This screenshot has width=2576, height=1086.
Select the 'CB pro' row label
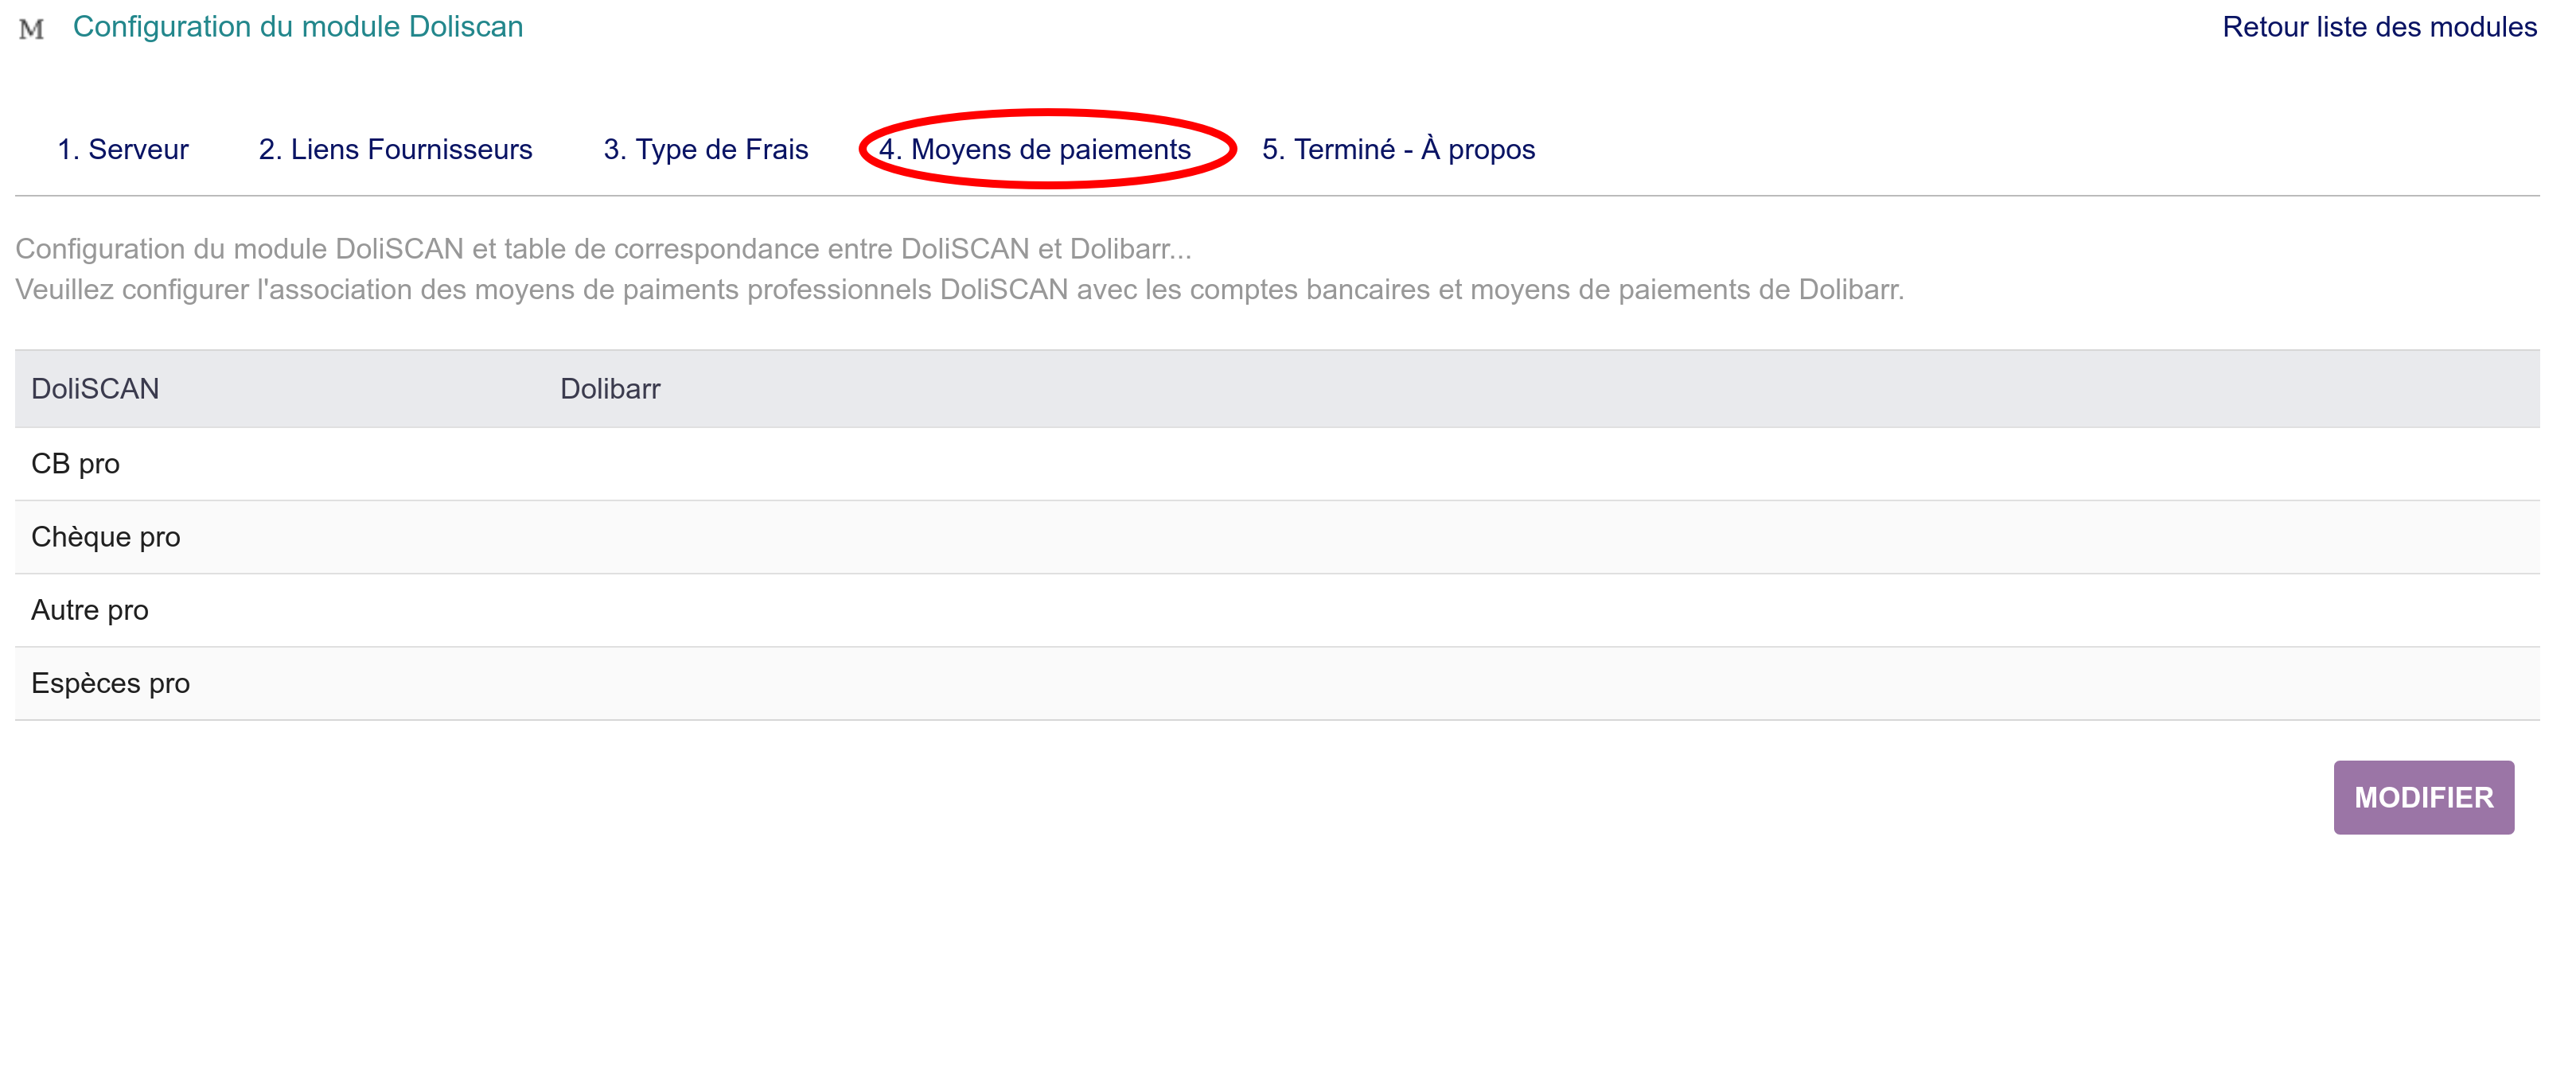[x=75, y=464]
